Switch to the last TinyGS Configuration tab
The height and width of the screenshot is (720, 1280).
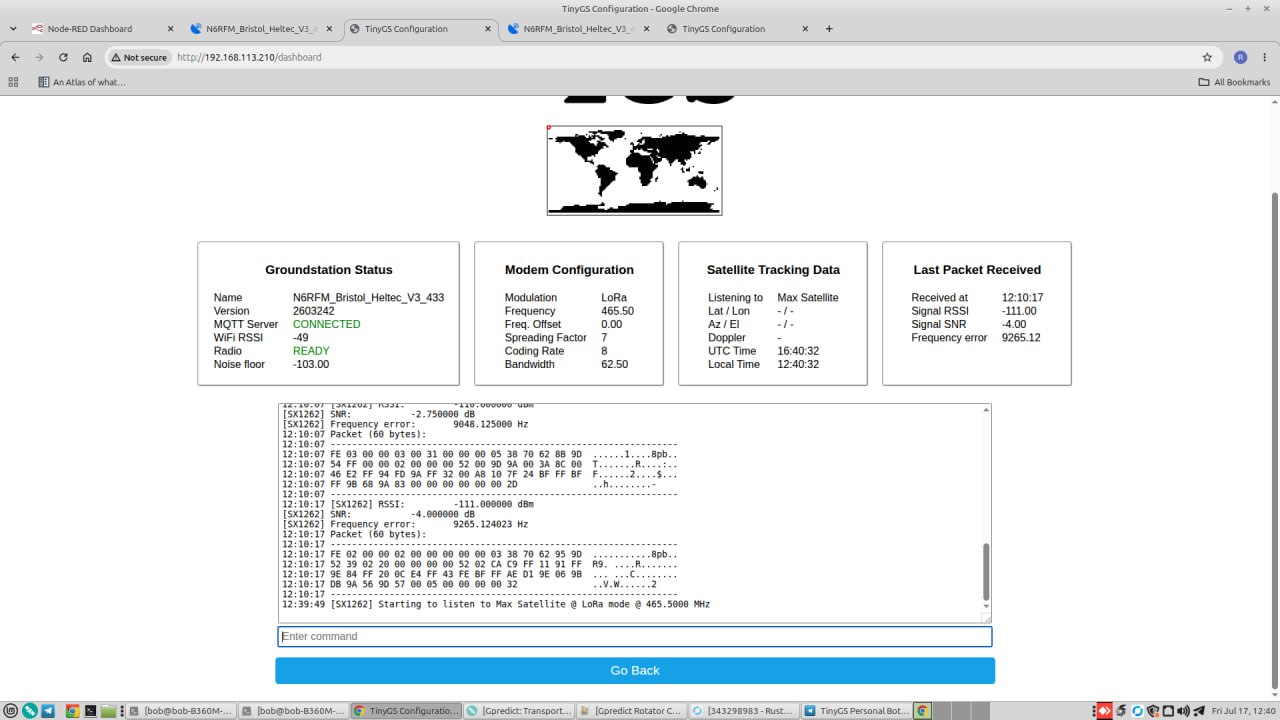(x=724, y=29)
